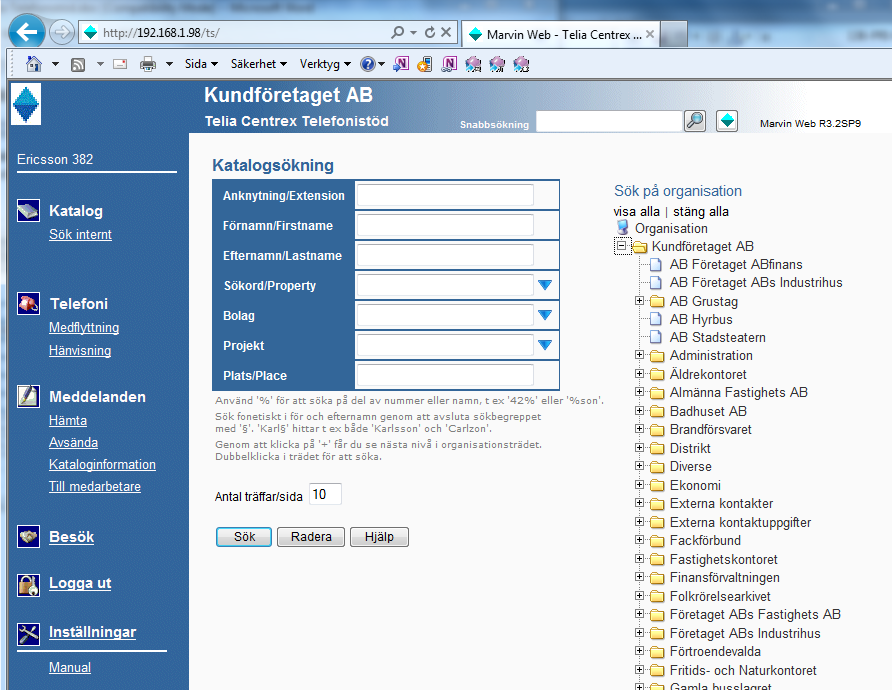Viewport: 892px width, 690px height.
Task: Open the address bar search magnifier
Action: coord(398,32)
